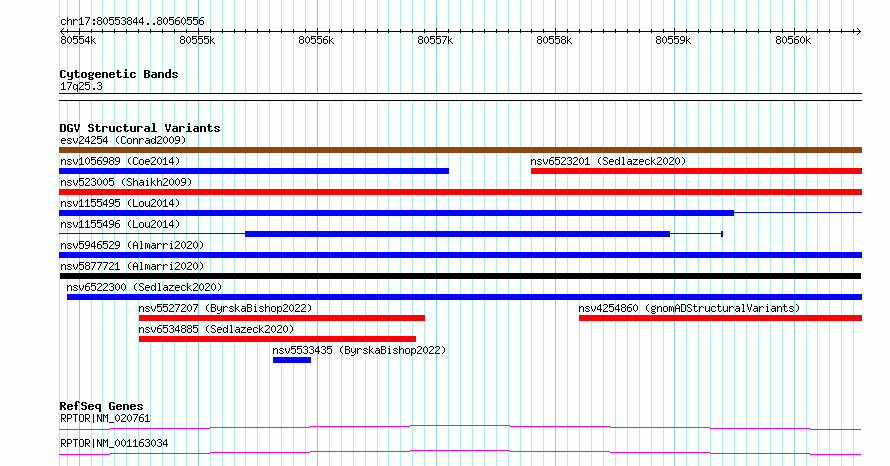Open nsv5527207 (ByrskaBishop2022) variant label
This screenshot has width=890, height=466.
(x=225, y=308)
